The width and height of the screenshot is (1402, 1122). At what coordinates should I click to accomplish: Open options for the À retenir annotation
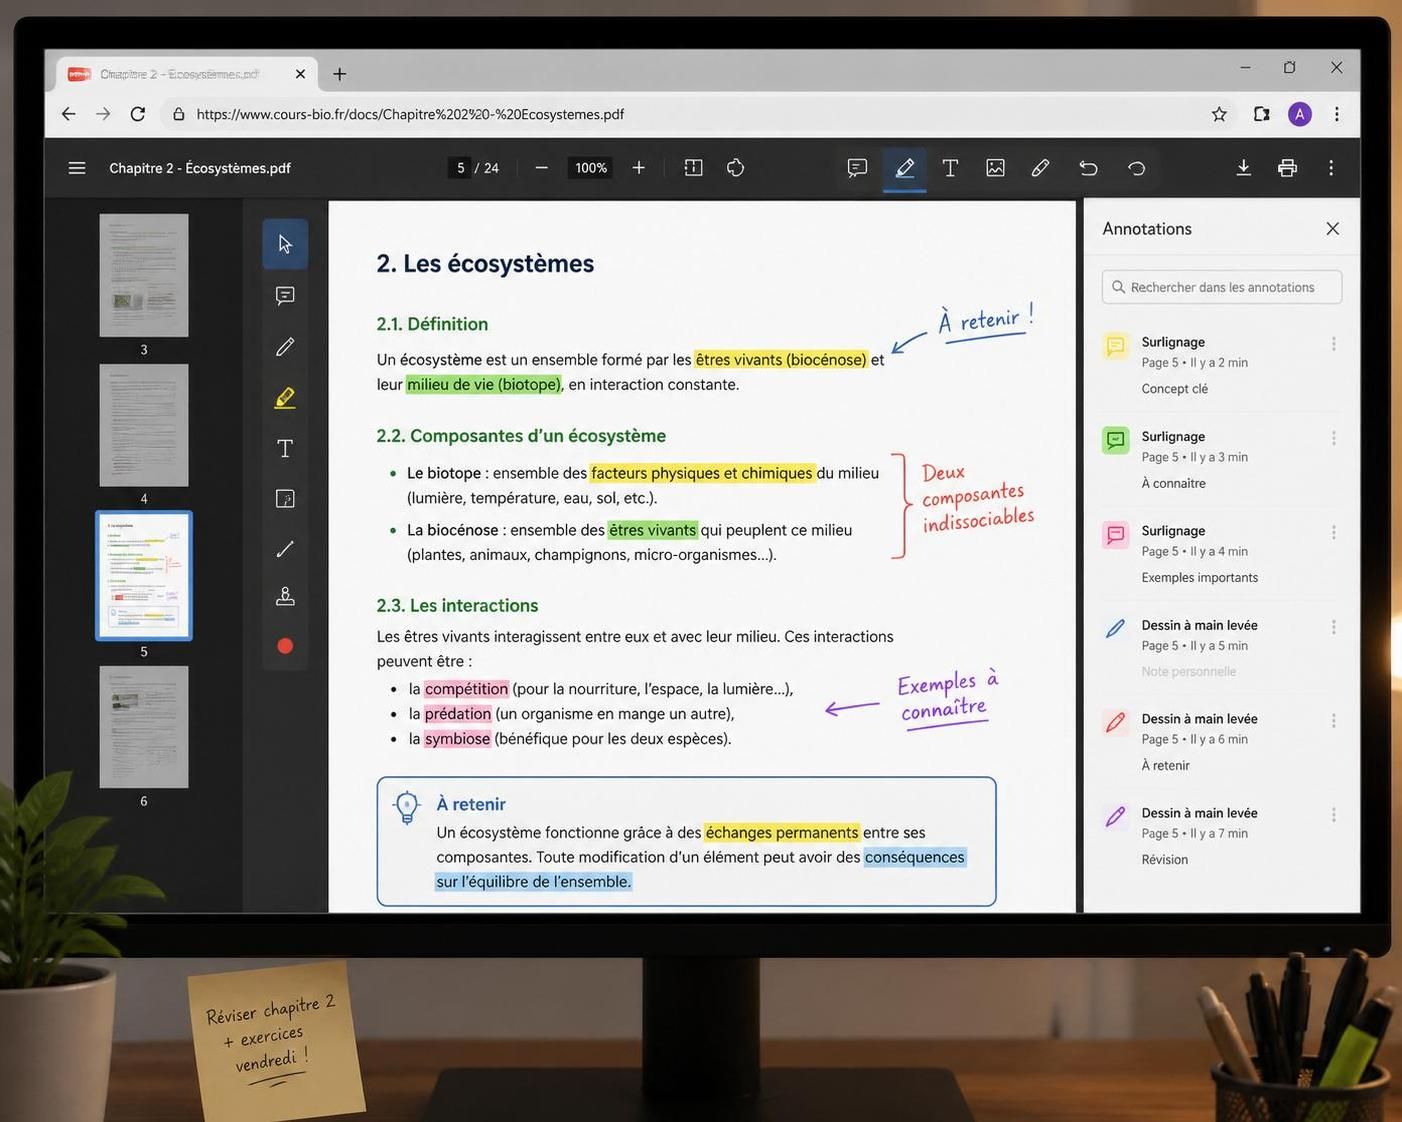pos(1333,720)
